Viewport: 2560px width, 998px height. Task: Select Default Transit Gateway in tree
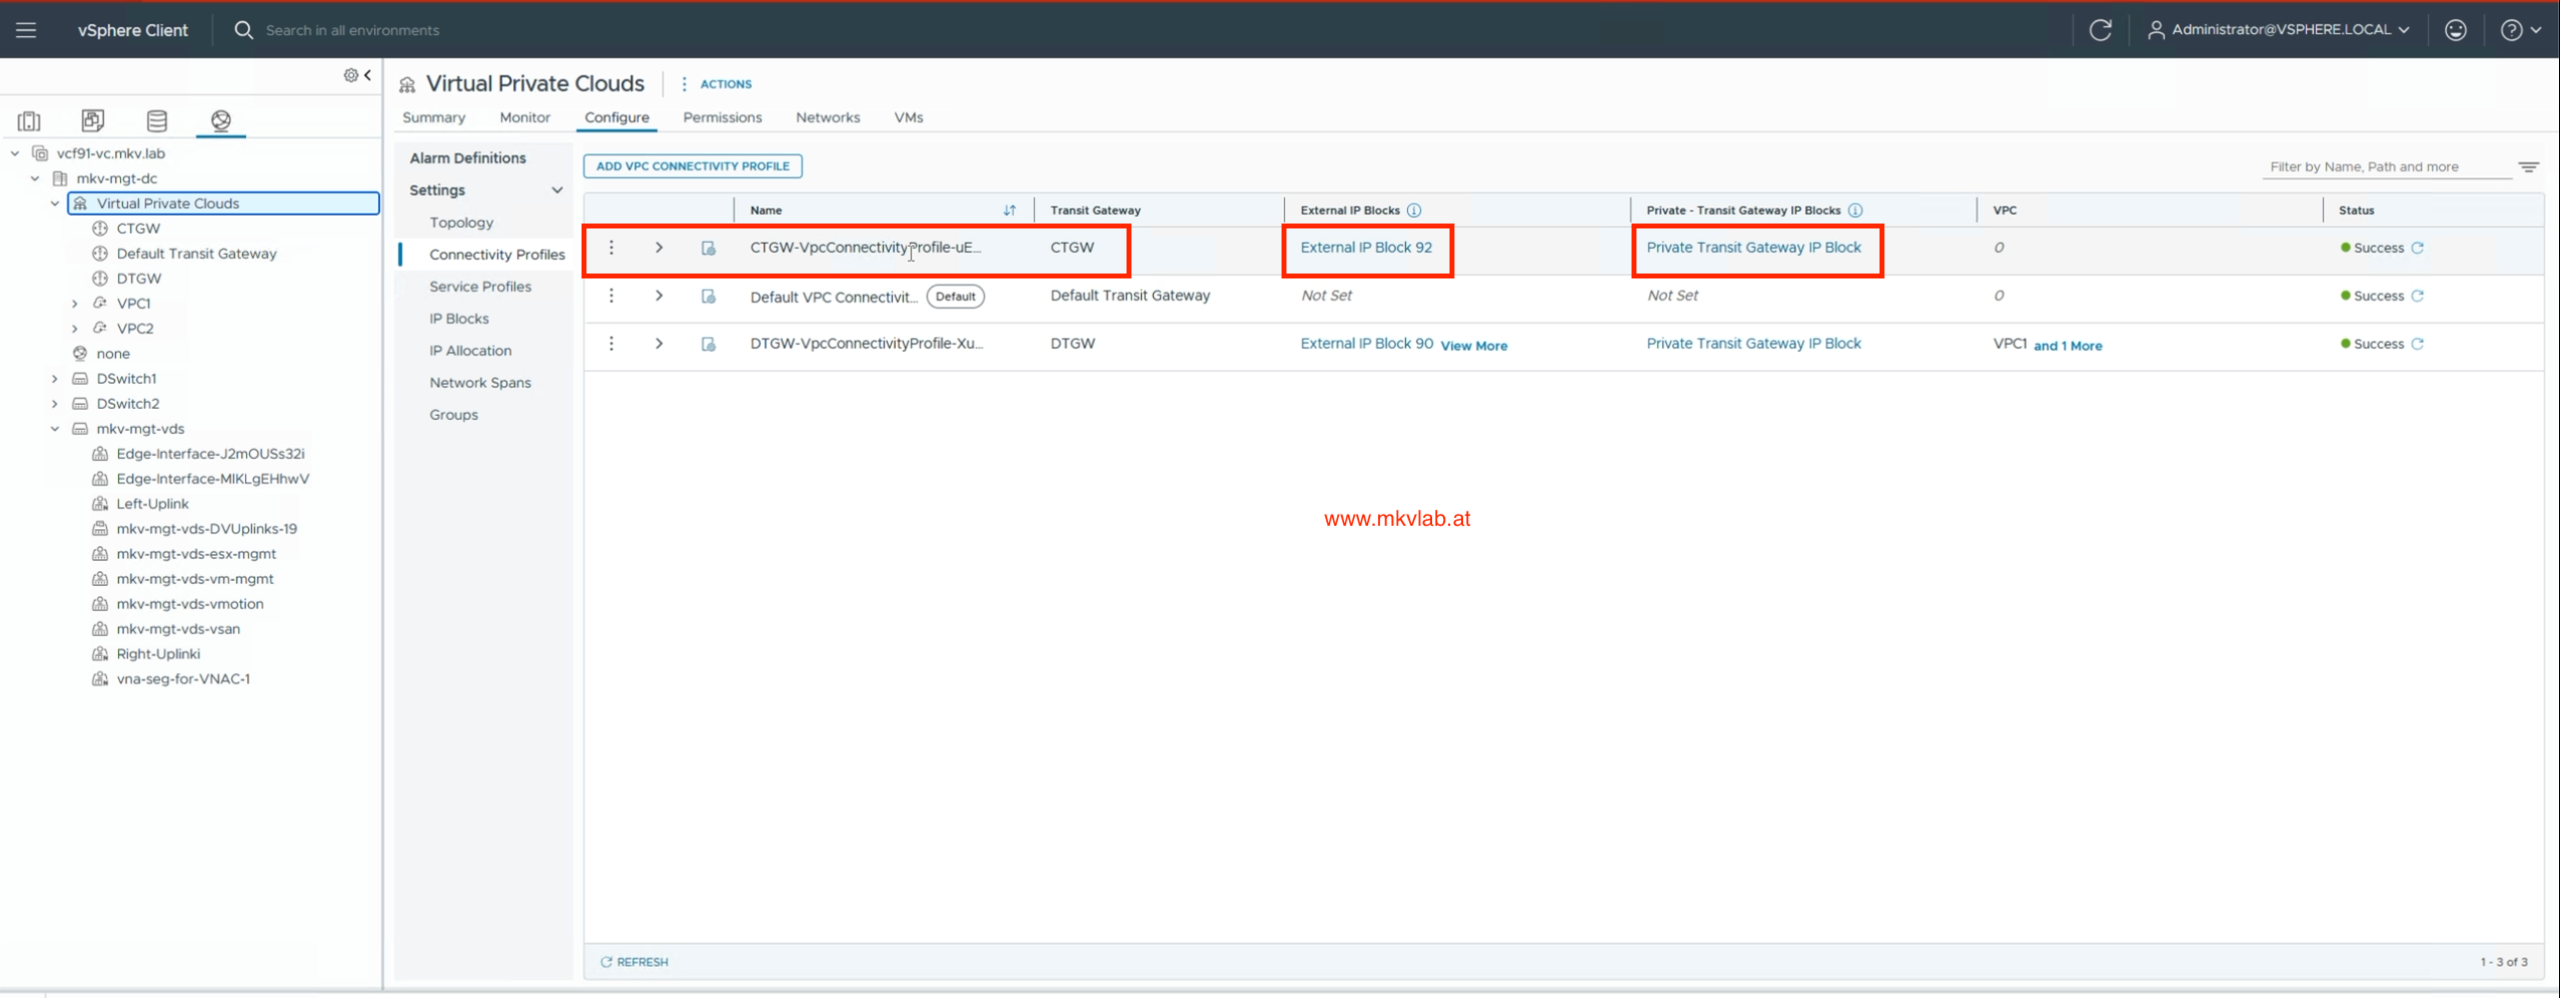196,253
